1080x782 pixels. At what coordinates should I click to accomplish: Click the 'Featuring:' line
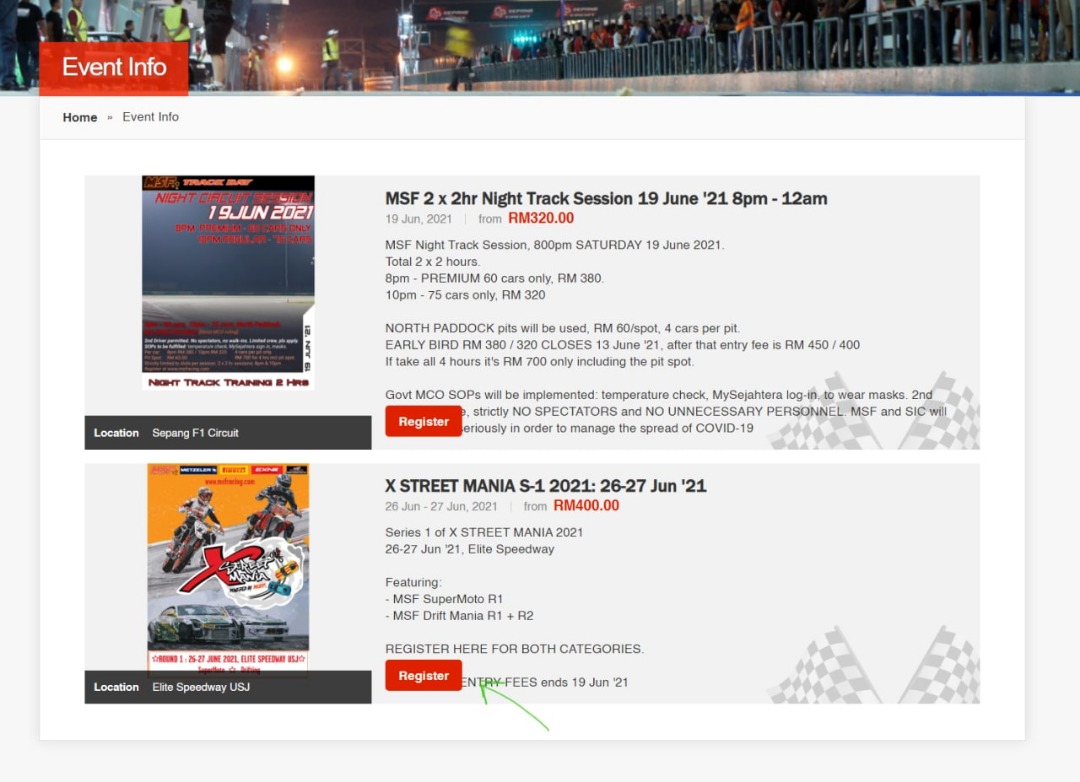[413, 582]
